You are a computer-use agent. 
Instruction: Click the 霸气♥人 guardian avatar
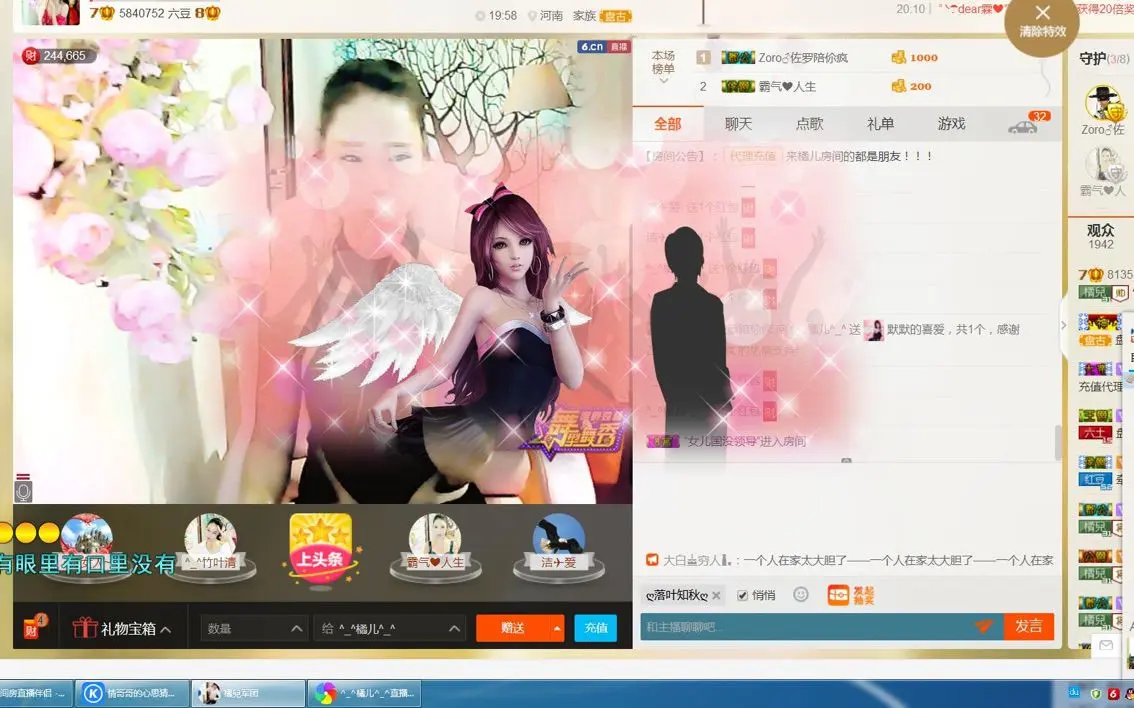click(1103, 165)
